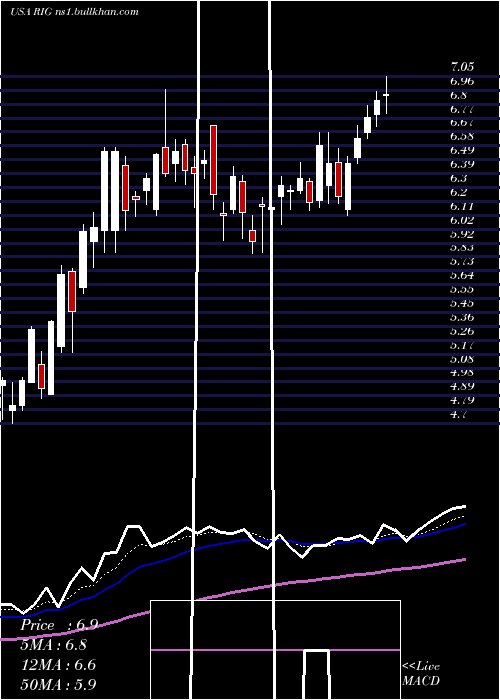Click the 'USA RIG ns1.bullkhan.com' header text
500x700 pixels.
click(74, 12)
